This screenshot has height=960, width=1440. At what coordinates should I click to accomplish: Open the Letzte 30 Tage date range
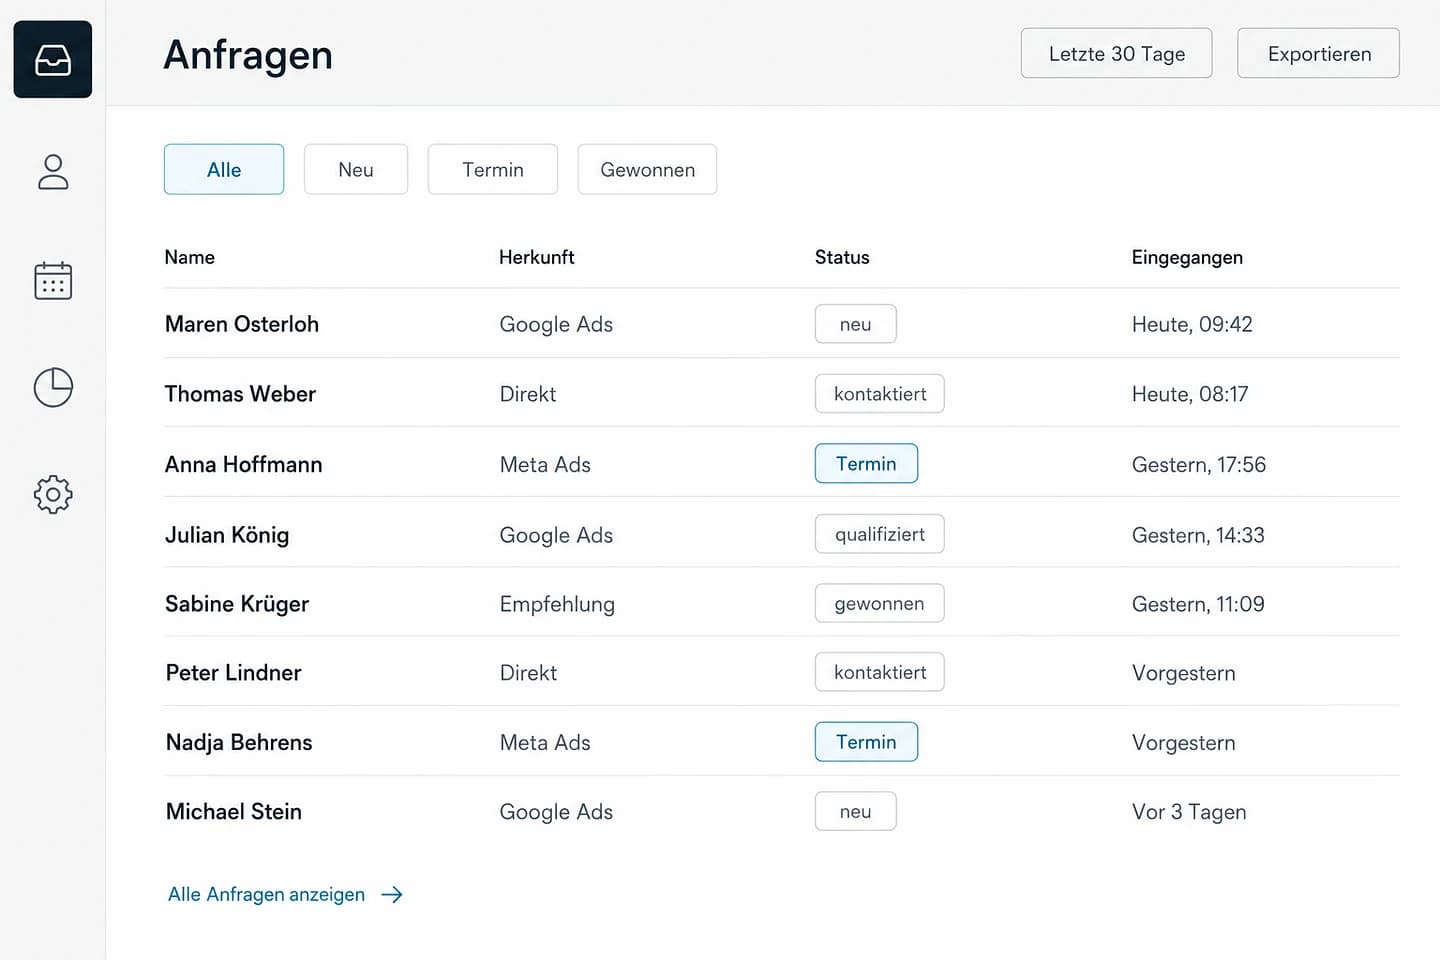1117,53
